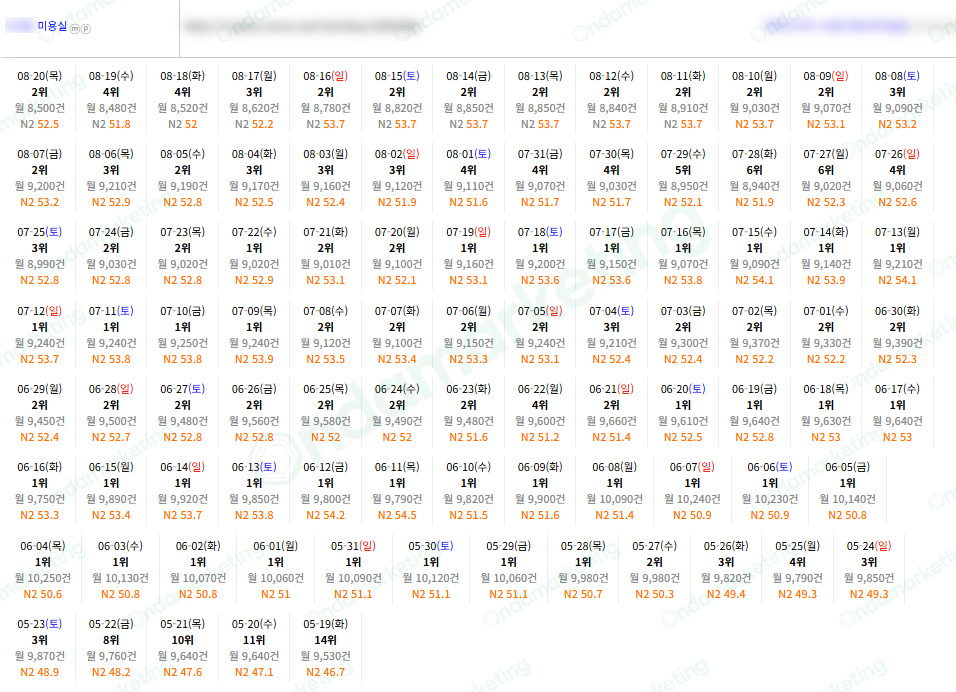956x692 pixels.
Task: Click the N2 46.7 score
Action: (x=326, y=672)
